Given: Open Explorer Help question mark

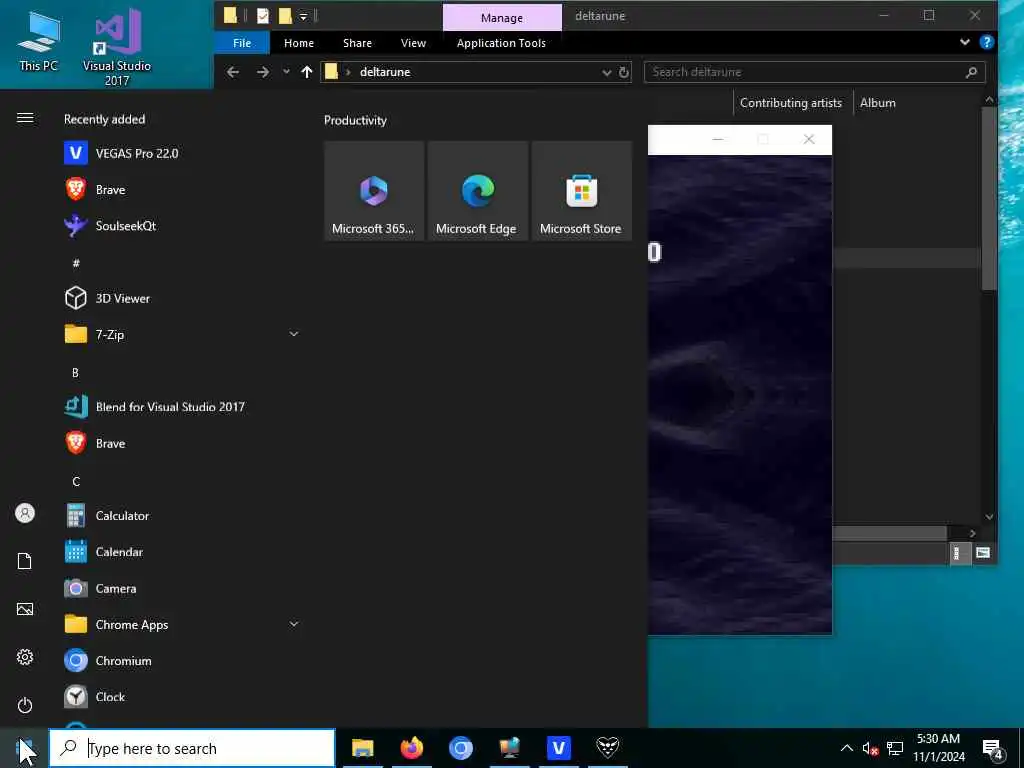Looking at the screenshot, I should click(x=987, y=42).
